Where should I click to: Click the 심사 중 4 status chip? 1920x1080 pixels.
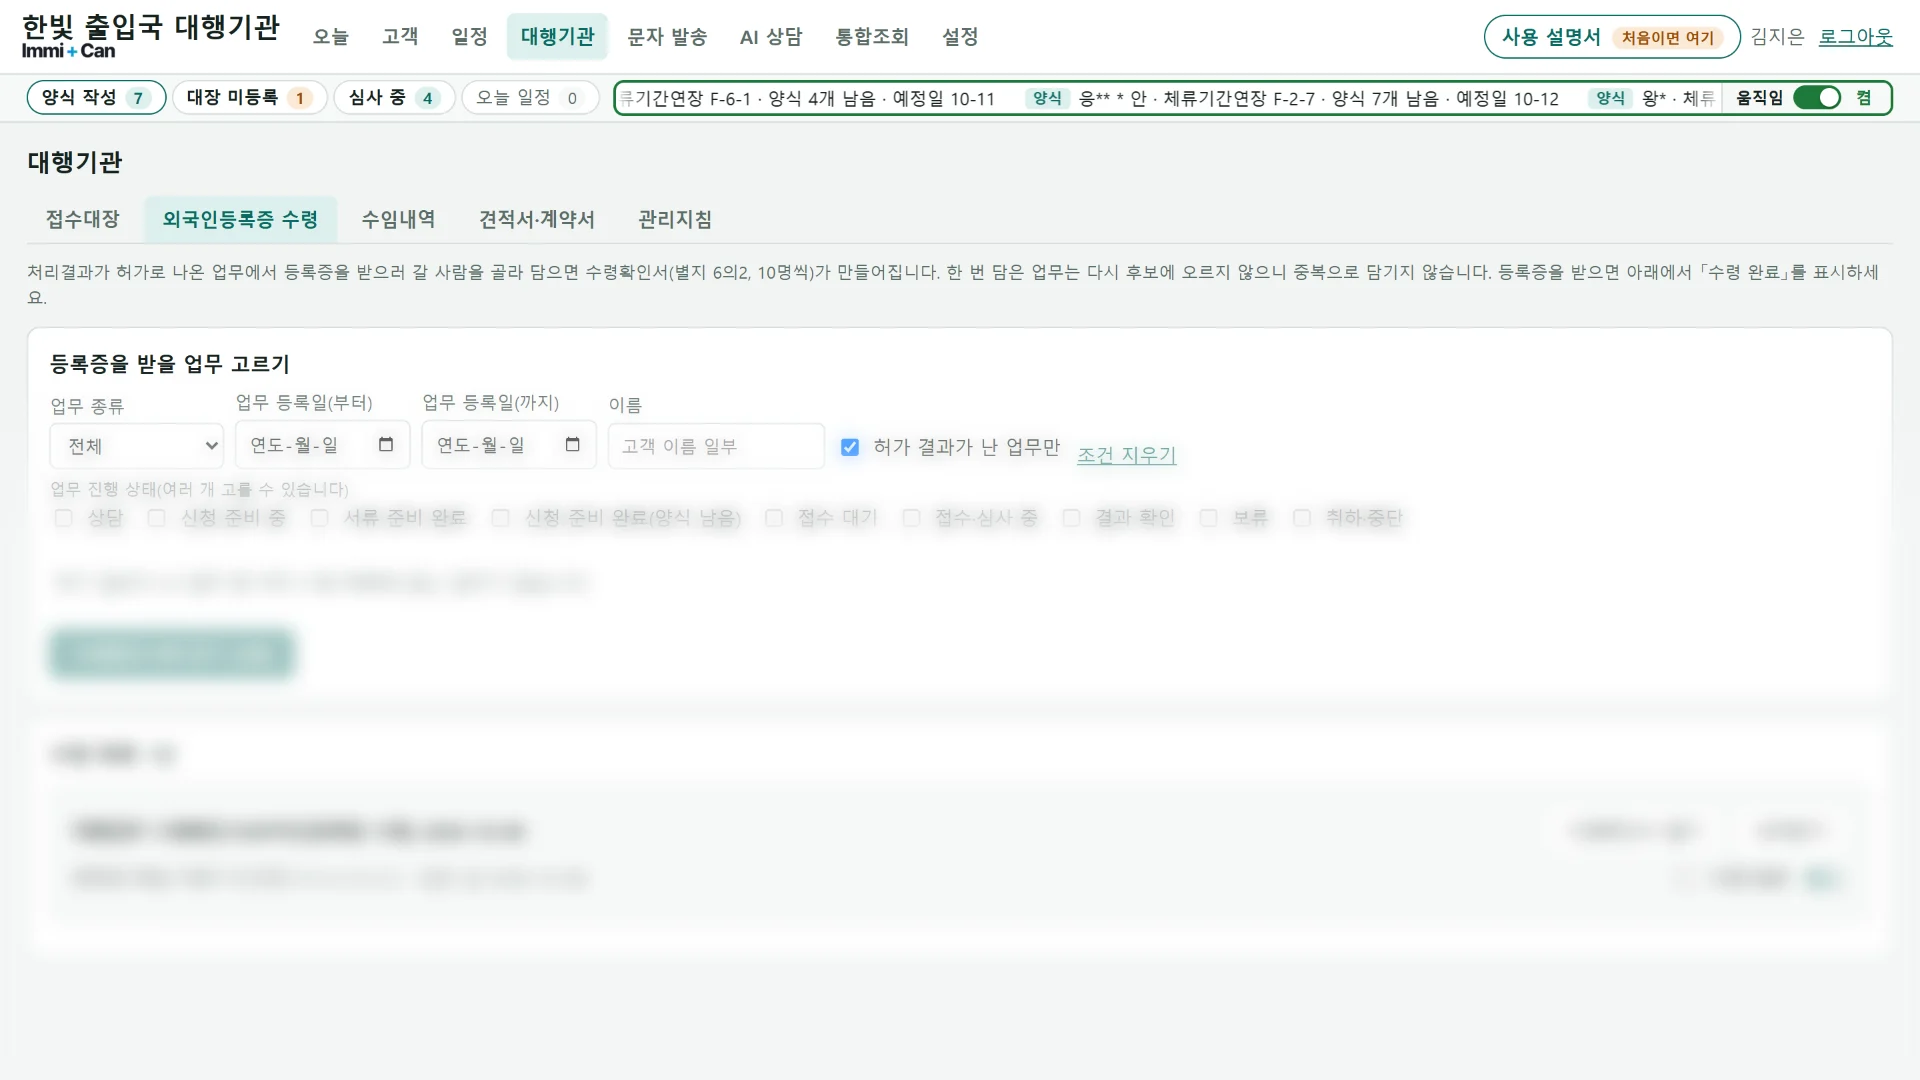point(394,98)
